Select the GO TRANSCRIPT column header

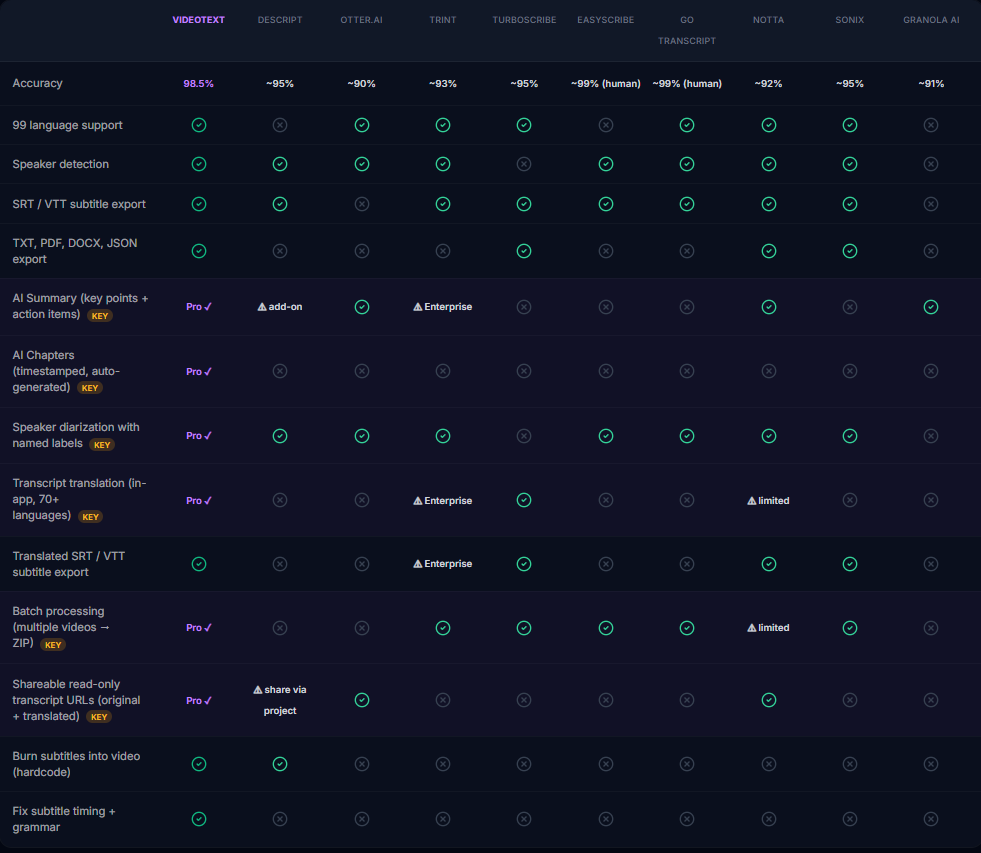point(687,30)
